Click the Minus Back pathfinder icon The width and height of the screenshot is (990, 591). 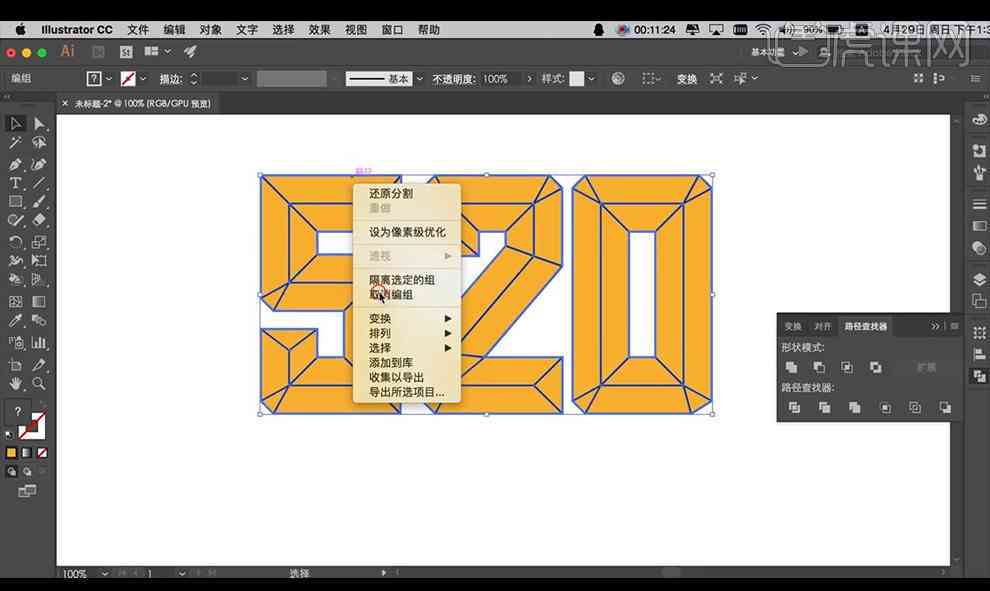pyautogui.click(x=945, y=408)
